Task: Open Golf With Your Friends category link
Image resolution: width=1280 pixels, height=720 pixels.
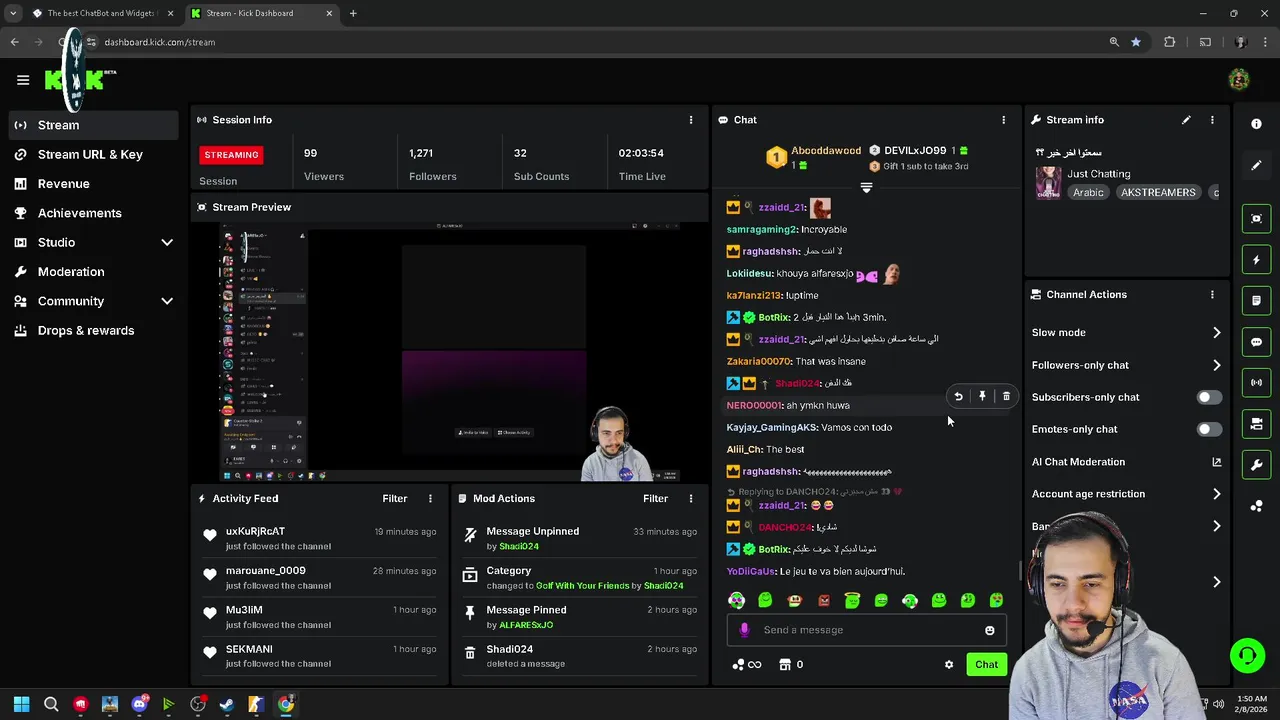Action: coord(582,586)
